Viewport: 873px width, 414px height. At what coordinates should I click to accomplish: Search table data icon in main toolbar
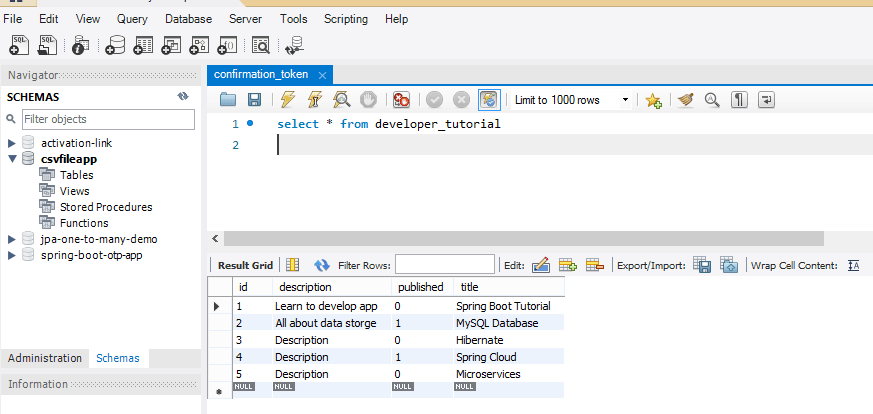click(x=260, y=45)
